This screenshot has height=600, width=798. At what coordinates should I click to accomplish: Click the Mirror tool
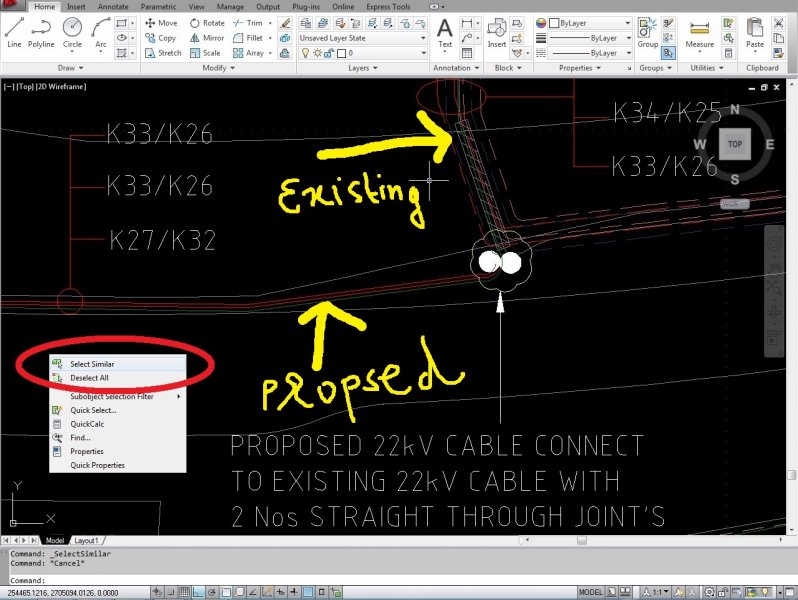[x=207, y=38]
